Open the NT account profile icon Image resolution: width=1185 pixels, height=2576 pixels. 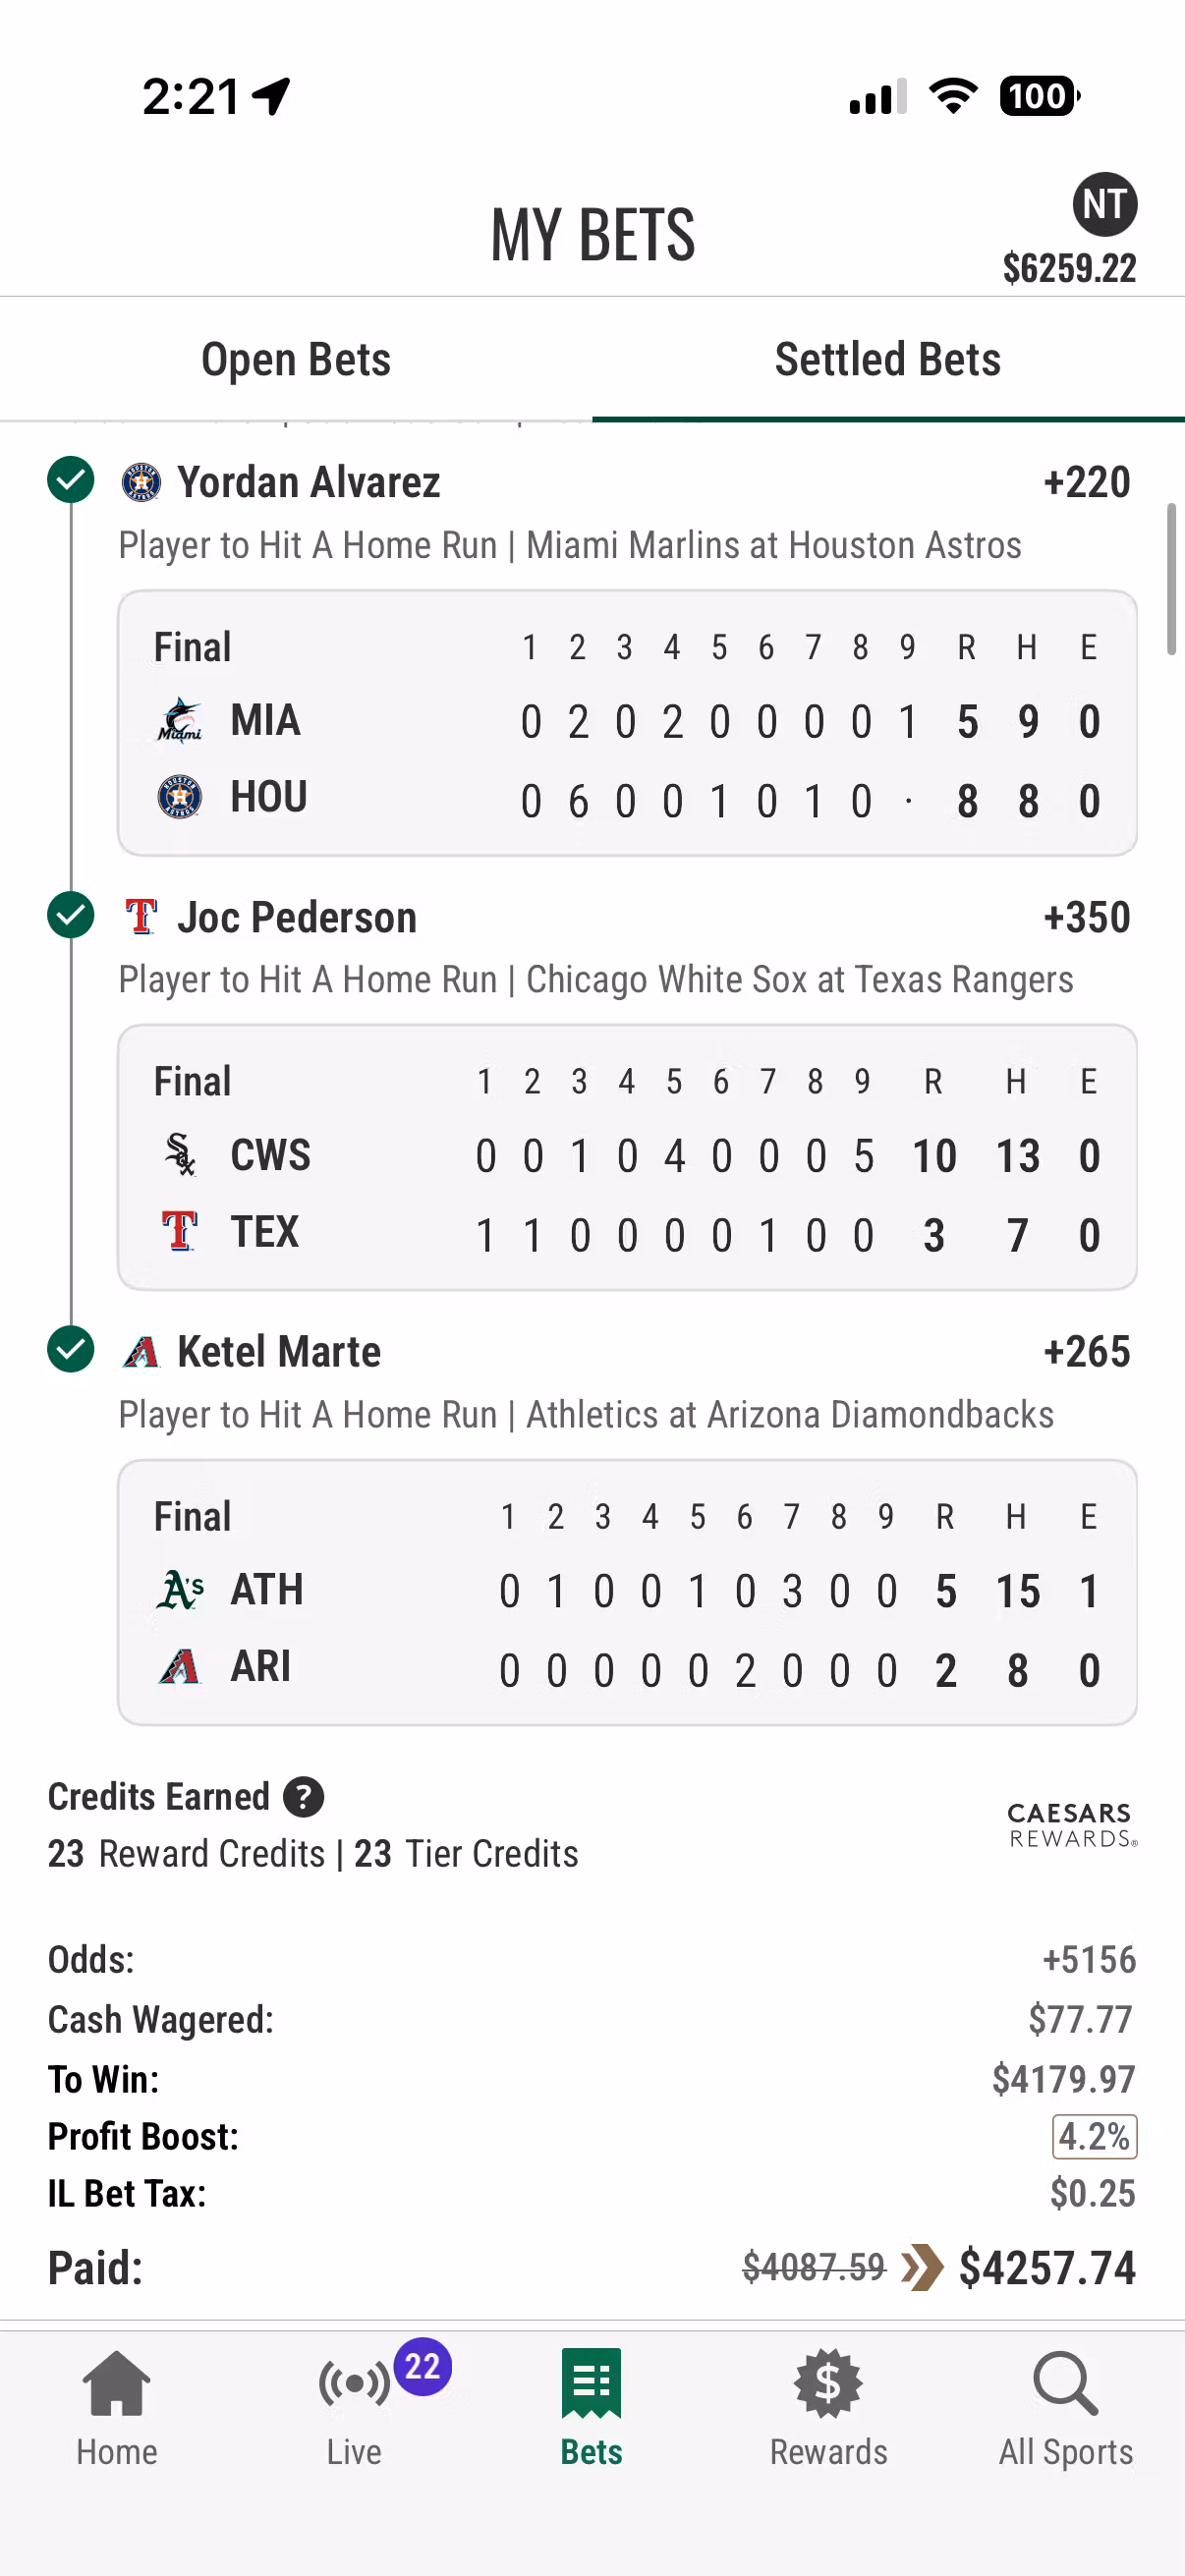click(1104, 205)
